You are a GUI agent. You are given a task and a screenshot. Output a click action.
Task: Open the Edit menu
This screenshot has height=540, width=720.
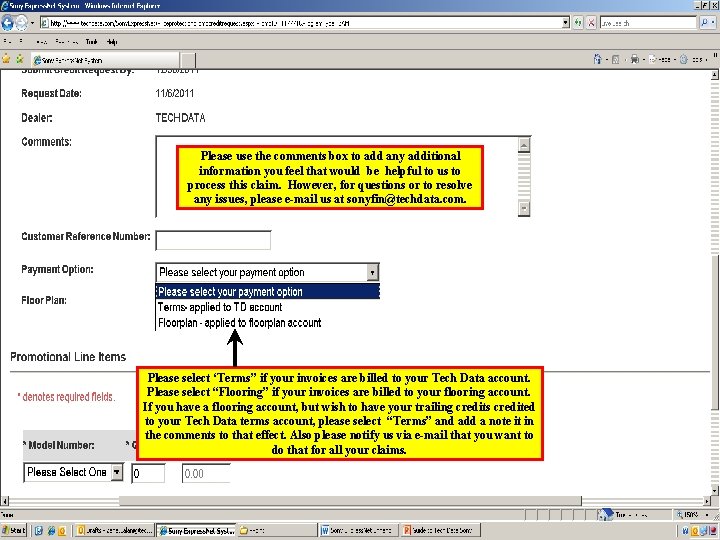coord(21,41)
